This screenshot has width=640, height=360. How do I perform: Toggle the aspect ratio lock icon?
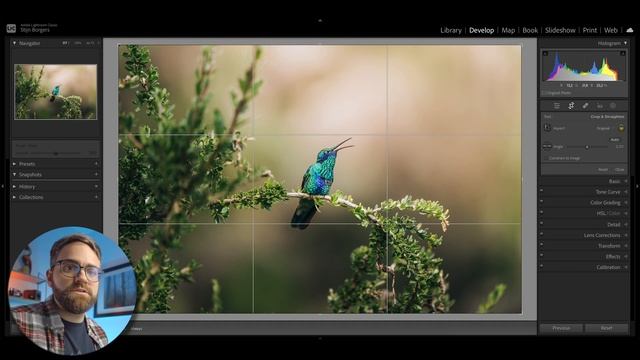[x=621, y=128]
